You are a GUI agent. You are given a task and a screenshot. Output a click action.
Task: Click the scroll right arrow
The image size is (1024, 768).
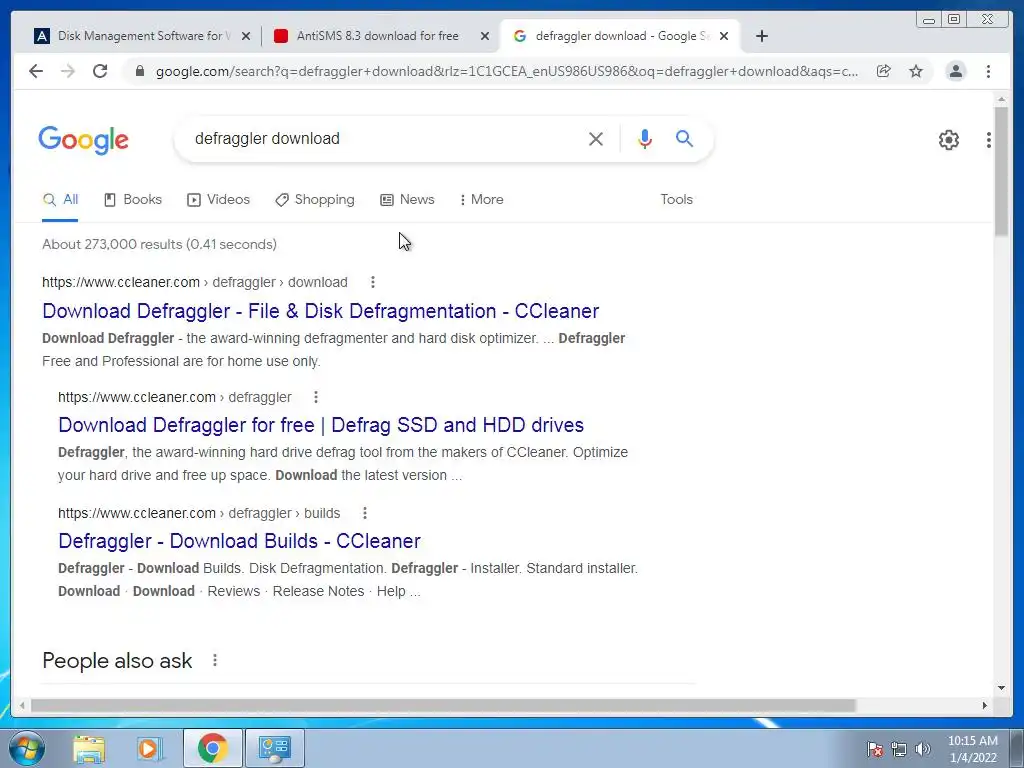coord(984,705)
